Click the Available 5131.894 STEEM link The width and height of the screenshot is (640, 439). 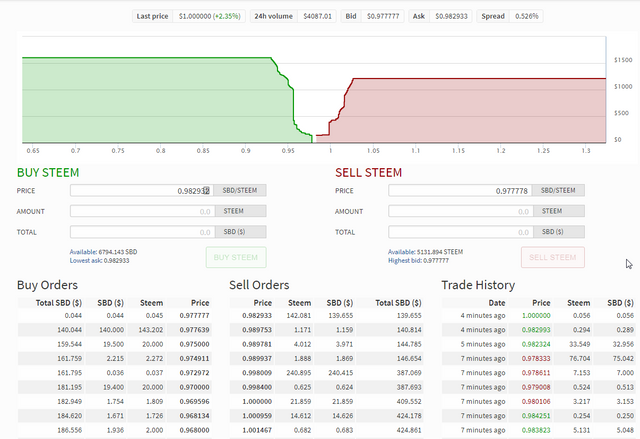(425, 252)
